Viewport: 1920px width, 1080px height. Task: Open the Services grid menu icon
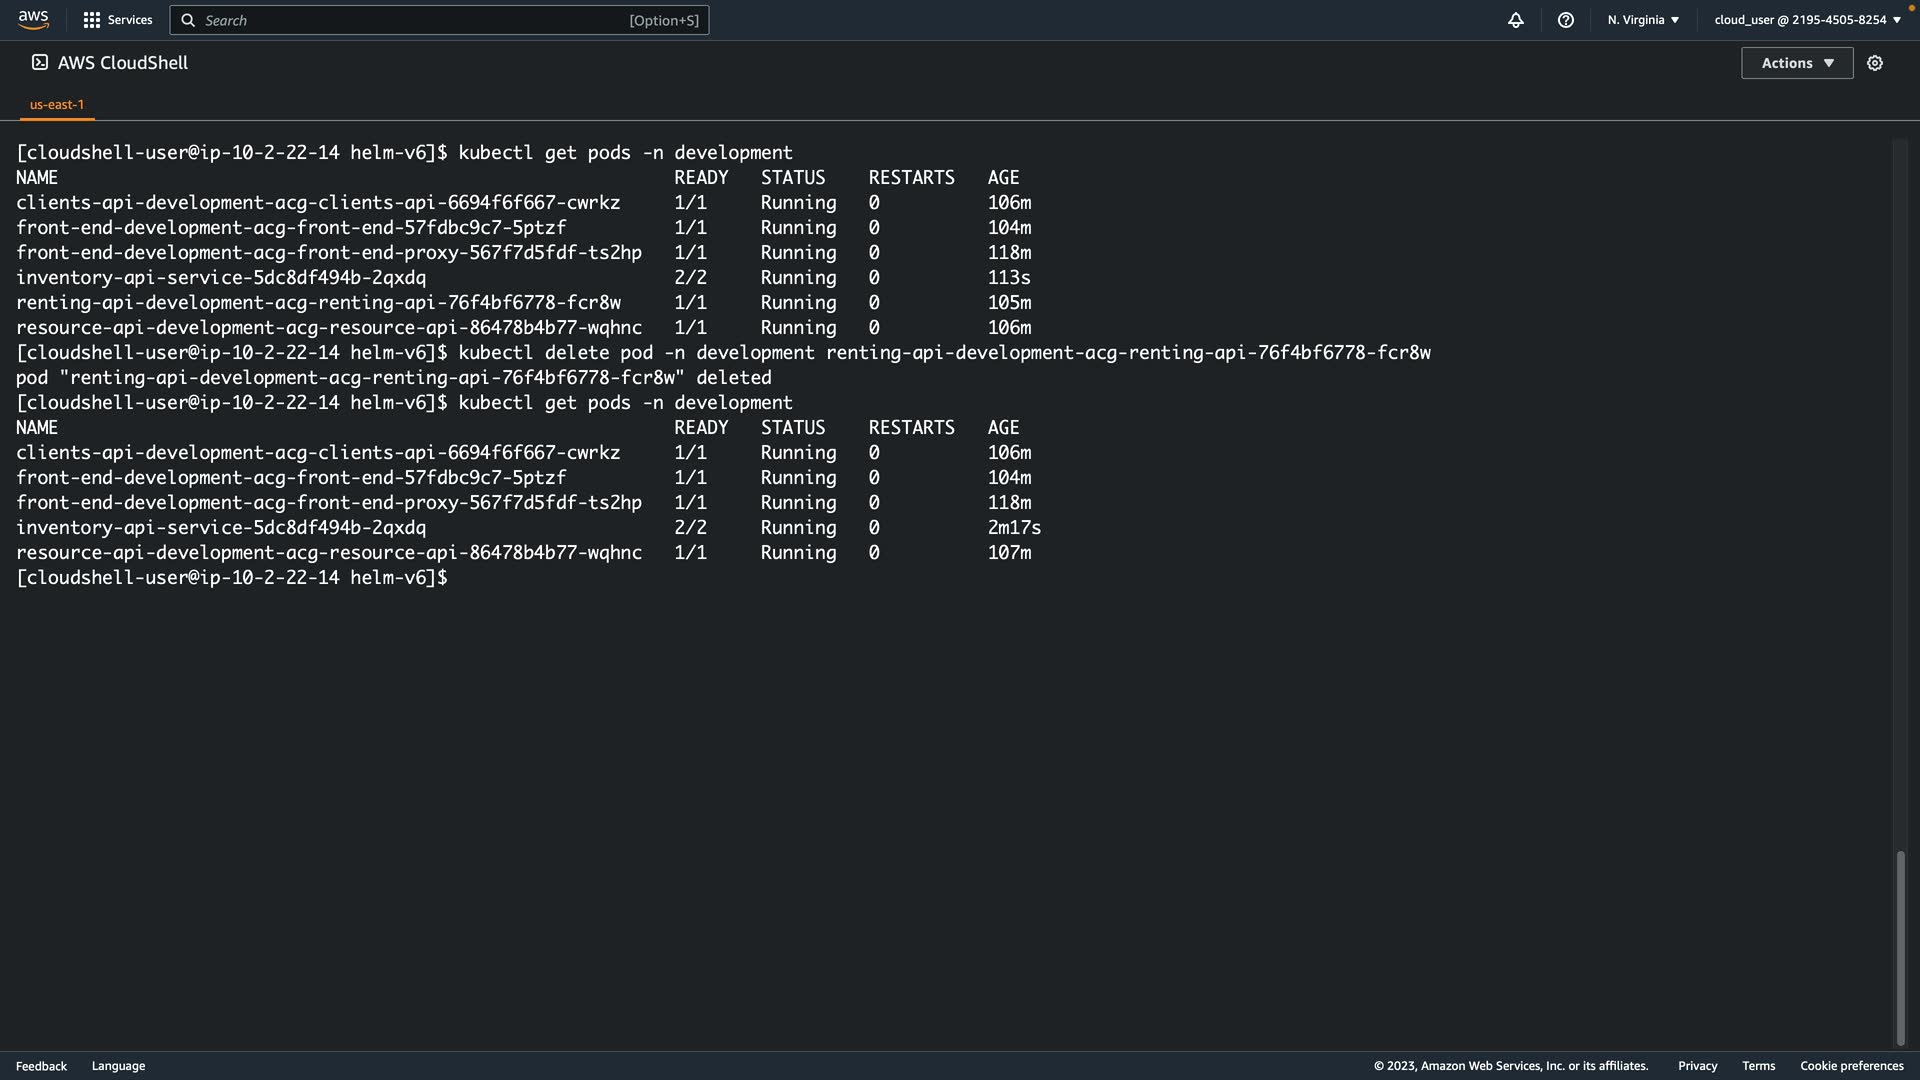coord(91,20)
